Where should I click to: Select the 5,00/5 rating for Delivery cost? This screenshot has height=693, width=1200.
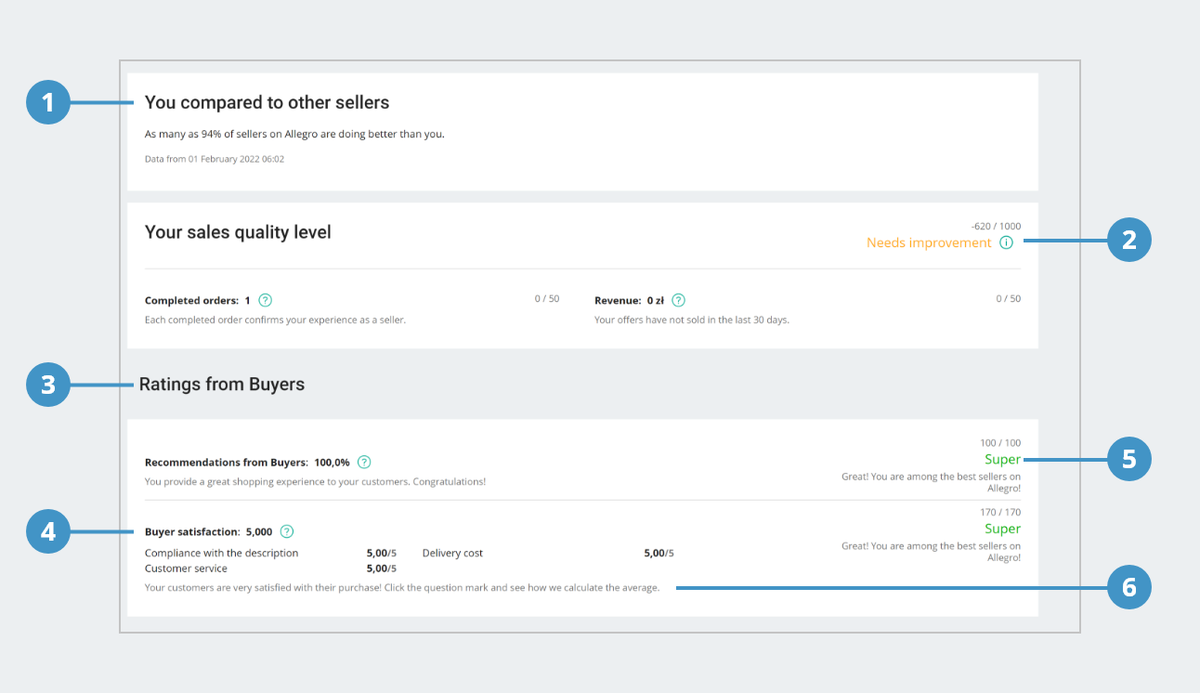[659, 553]
